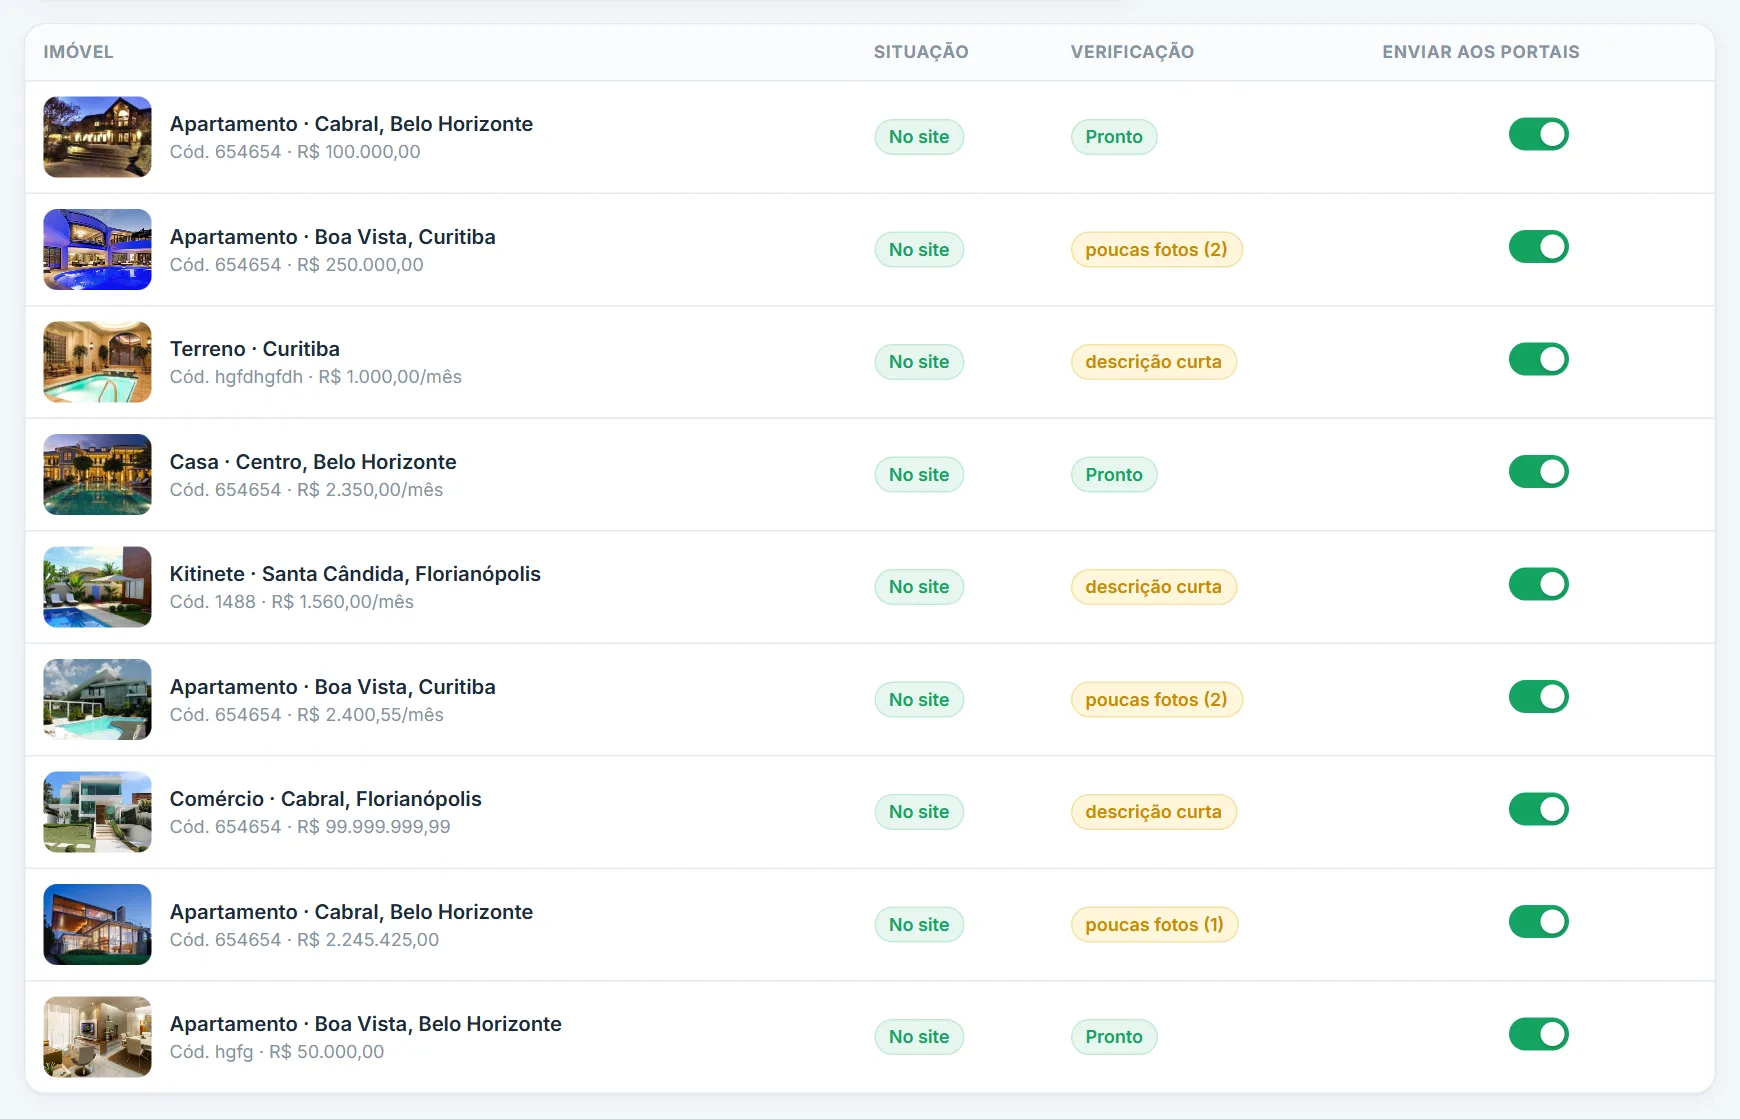
Task: Open 'descrição curta' badge on the Kitinete row
Action: pyautogui.click(x=1153, y=587)
